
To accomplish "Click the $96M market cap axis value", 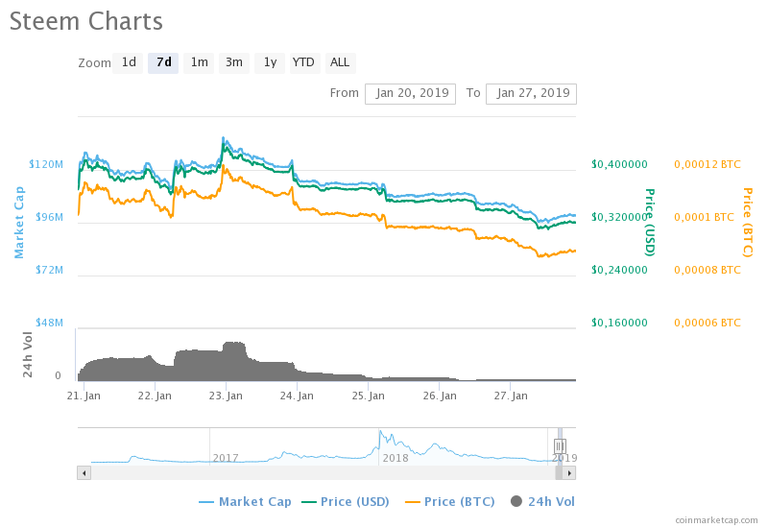I will [x=49, y=217].
